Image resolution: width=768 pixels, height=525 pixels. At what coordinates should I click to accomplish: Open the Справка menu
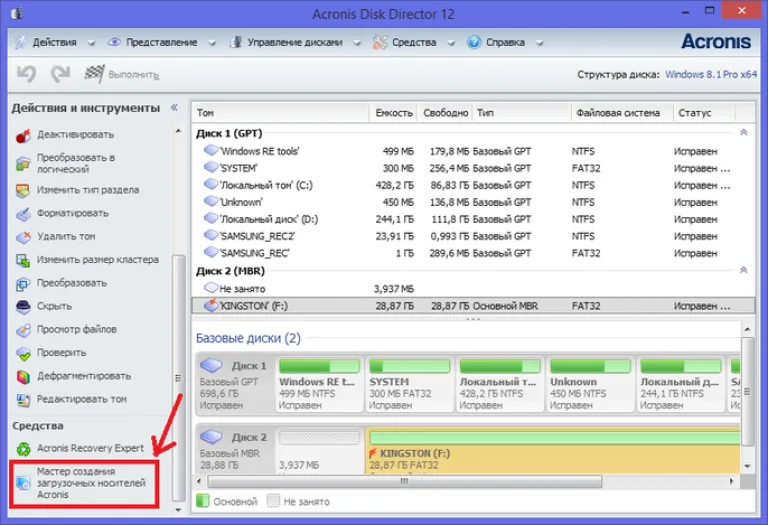coord(505,43)
